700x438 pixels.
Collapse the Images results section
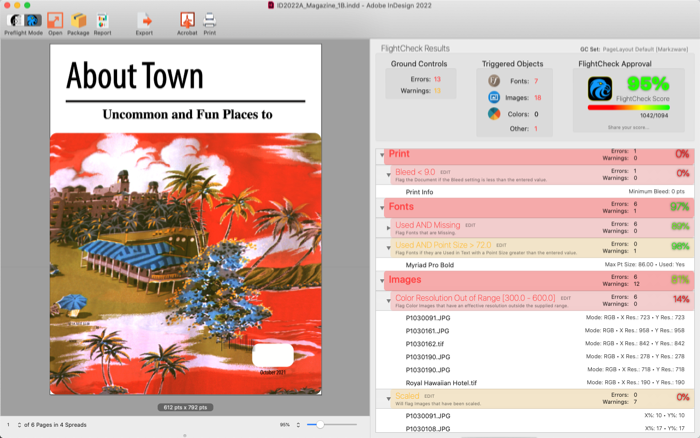coord(382,281)
